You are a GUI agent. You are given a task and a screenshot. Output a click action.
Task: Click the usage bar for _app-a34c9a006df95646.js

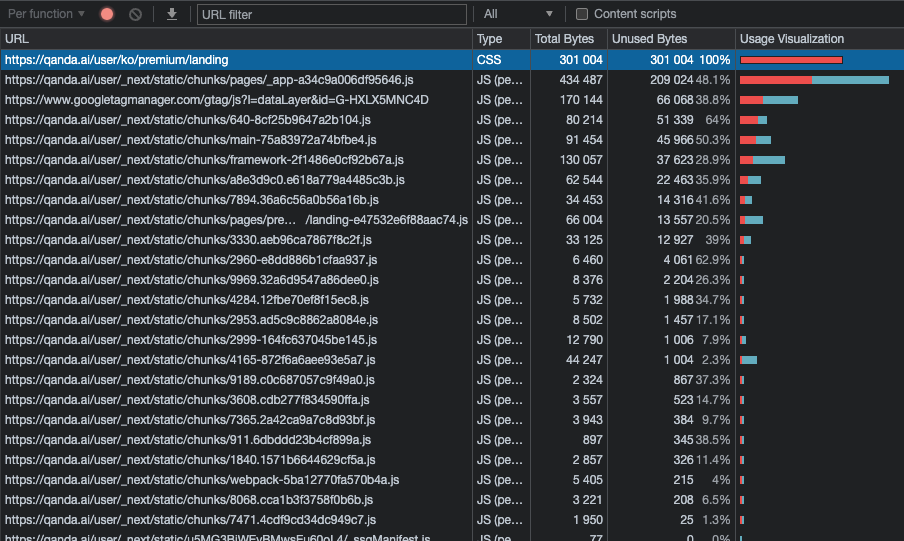(814, 80)
